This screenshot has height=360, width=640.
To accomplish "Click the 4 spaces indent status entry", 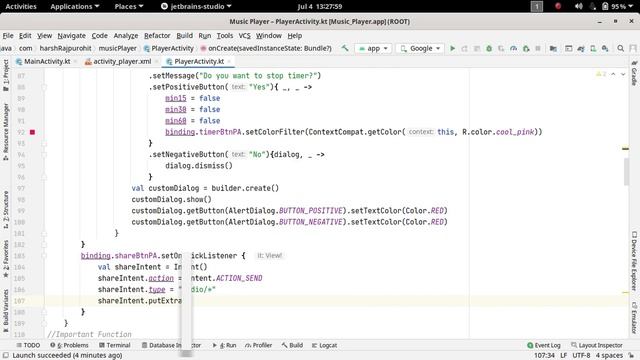I will pyautogui.click(x=609, y=356).
